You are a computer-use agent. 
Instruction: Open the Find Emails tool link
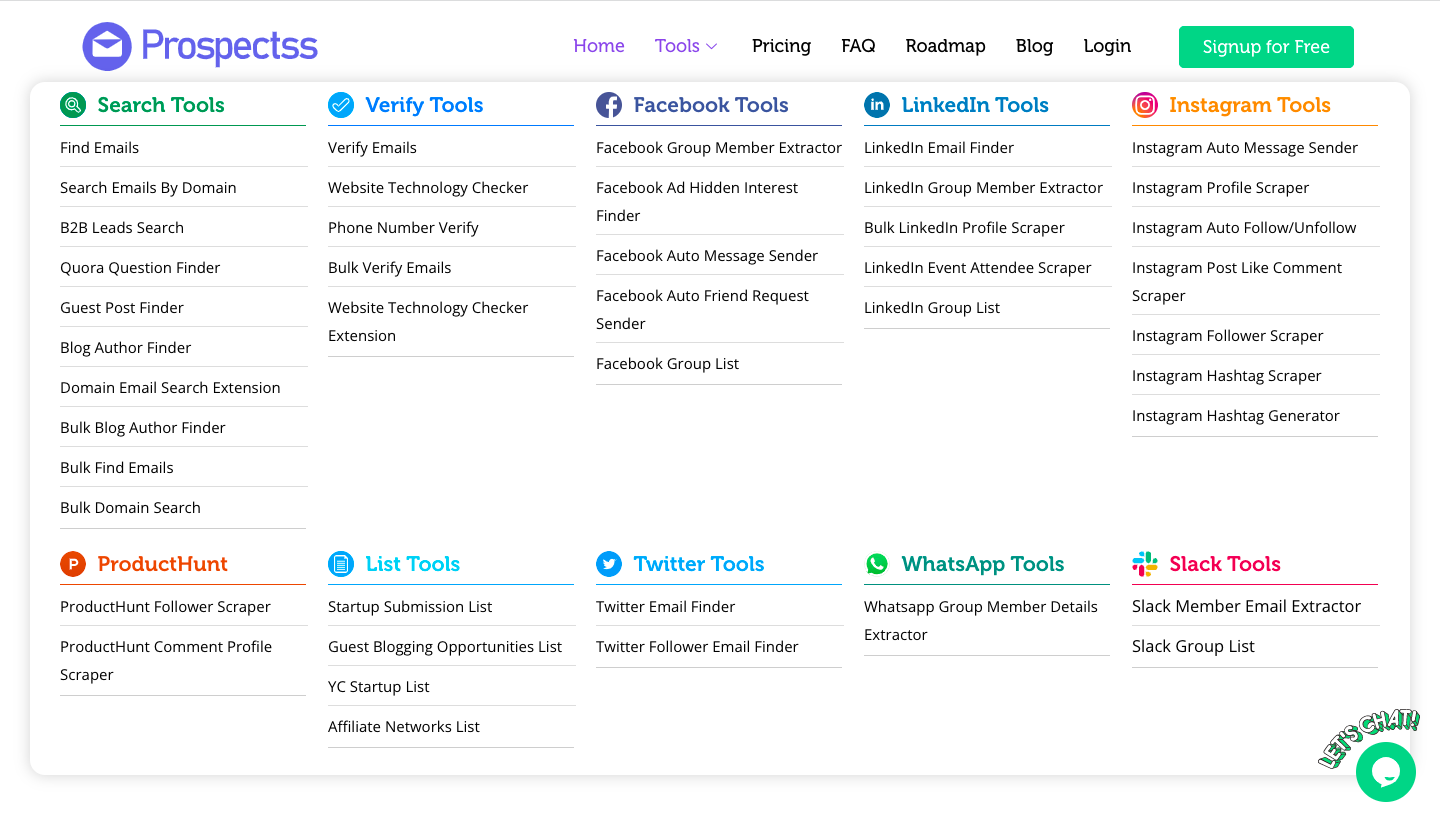pos(100,148)
